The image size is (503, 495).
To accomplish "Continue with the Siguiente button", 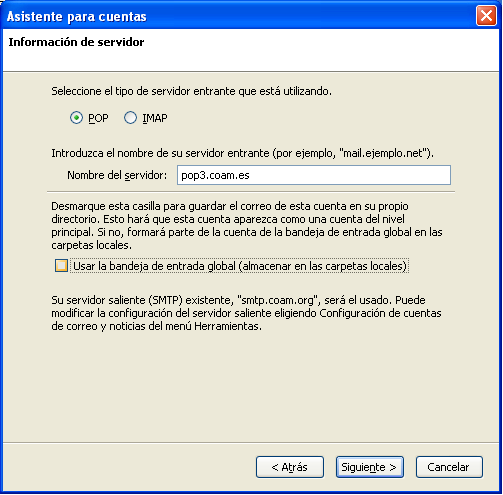I will (x=370, y=467).
